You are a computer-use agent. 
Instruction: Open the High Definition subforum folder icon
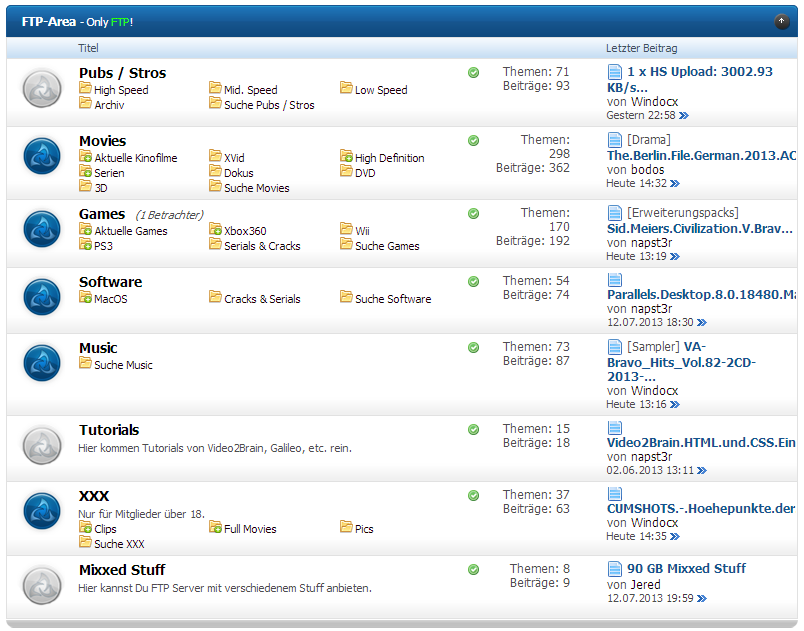click(x=346, y=157)
